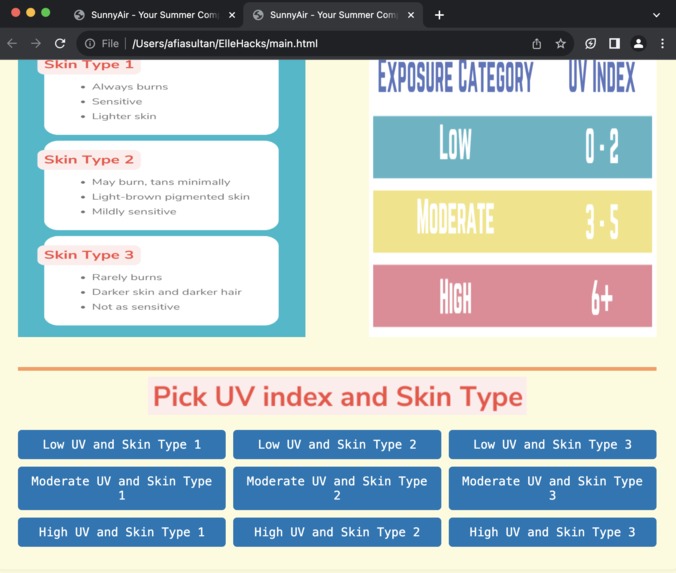Click the macOS yellow minimize button
676x573 pixels.
(x=31, y=13)
